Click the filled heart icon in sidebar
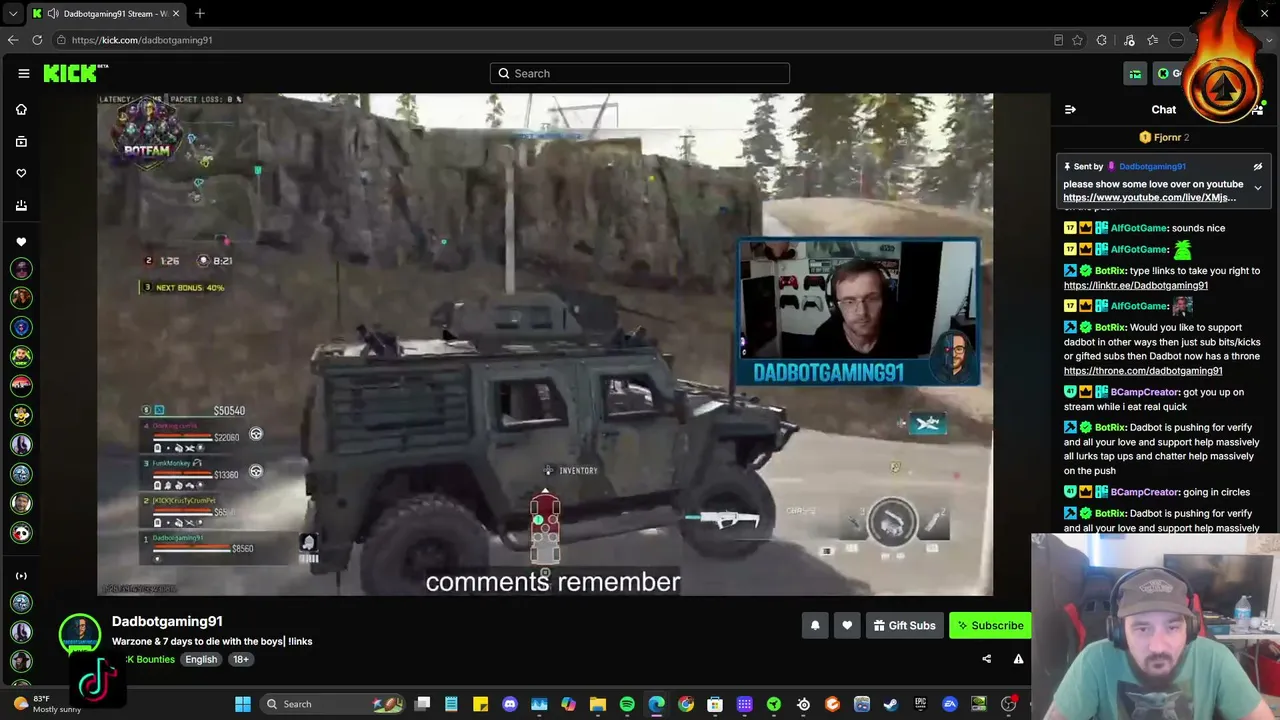1280x720 pixels. pos(21,242)
